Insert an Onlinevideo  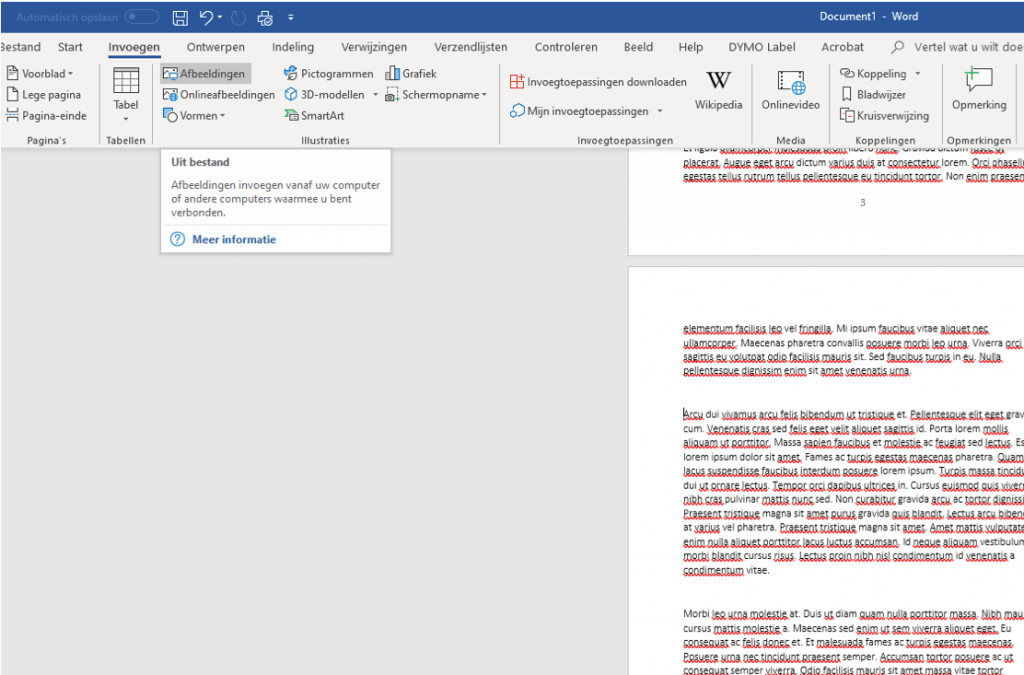coord(790,91)
